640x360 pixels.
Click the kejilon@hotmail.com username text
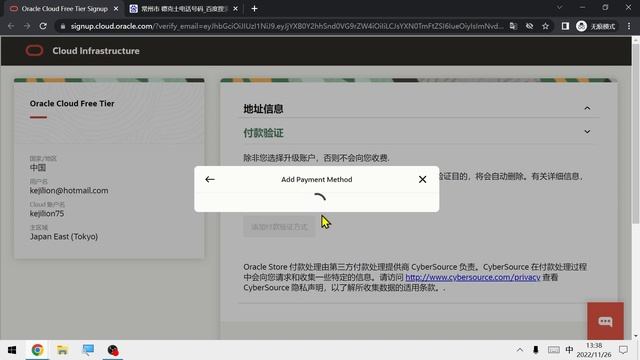click(69, 190)
